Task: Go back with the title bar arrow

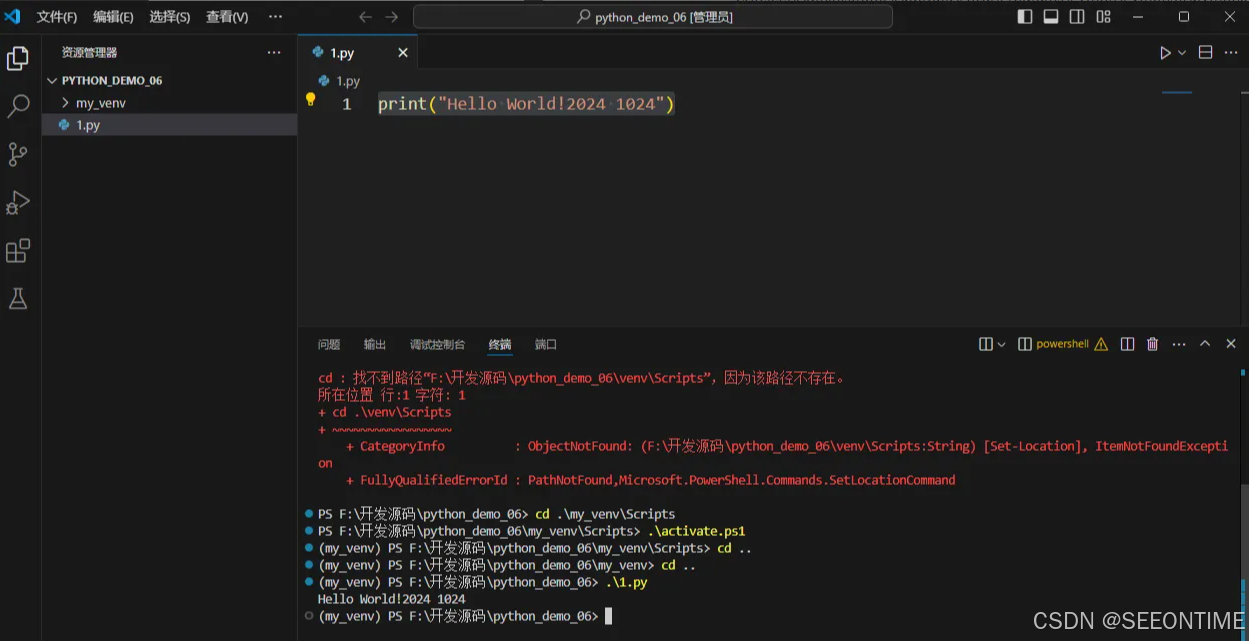Action: pyautogui.click(x=365, y=17)
